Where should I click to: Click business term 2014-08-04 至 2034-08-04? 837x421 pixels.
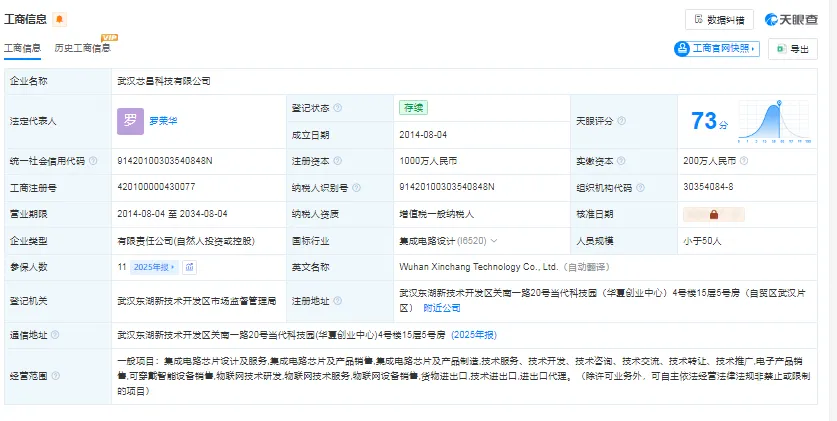click(172, 213)
